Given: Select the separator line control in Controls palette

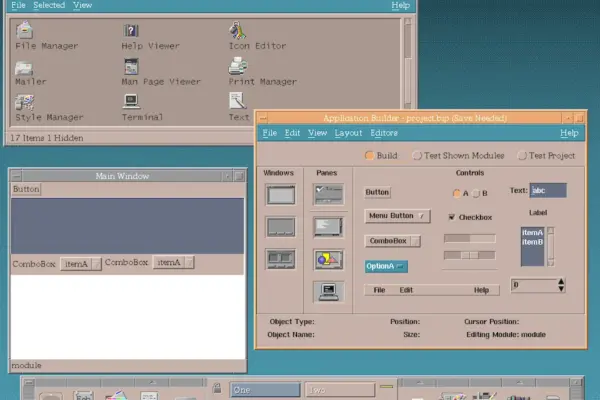Looking at the screenshot, I should [x=470, y=269].
